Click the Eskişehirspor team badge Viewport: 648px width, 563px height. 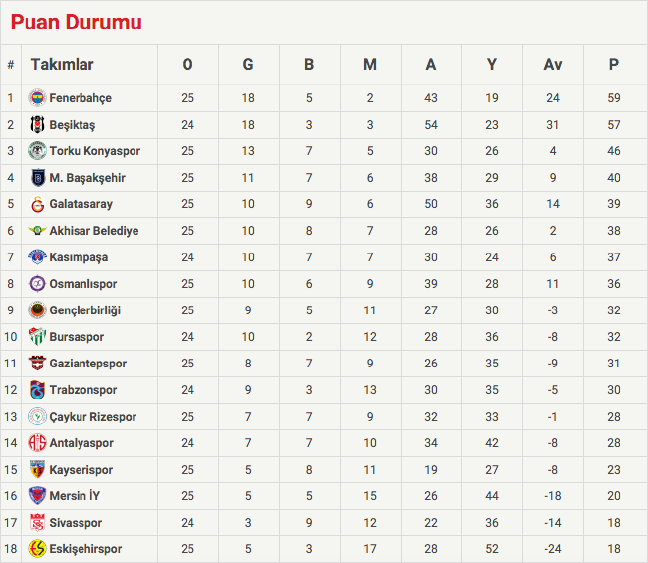[37, 549]
